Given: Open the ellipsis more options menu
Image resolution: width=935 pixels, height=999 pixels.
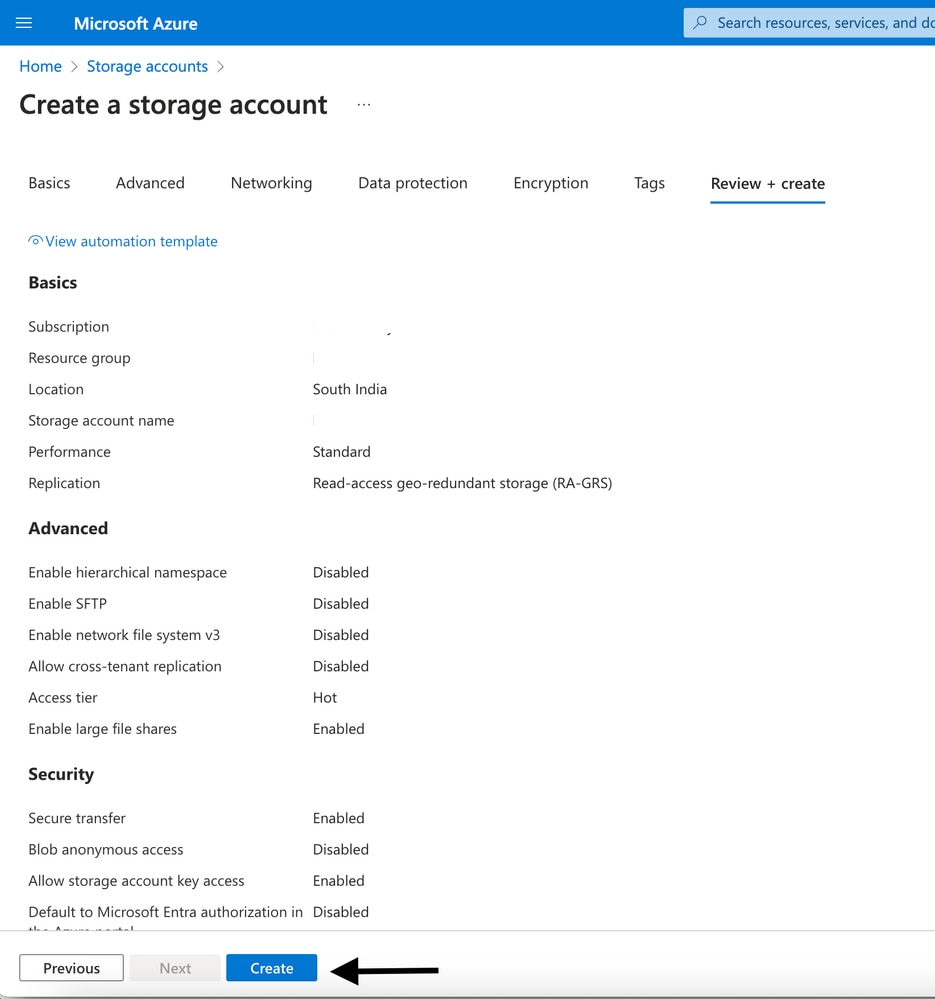Looking at the screenshot, I should tap(364, 104).
